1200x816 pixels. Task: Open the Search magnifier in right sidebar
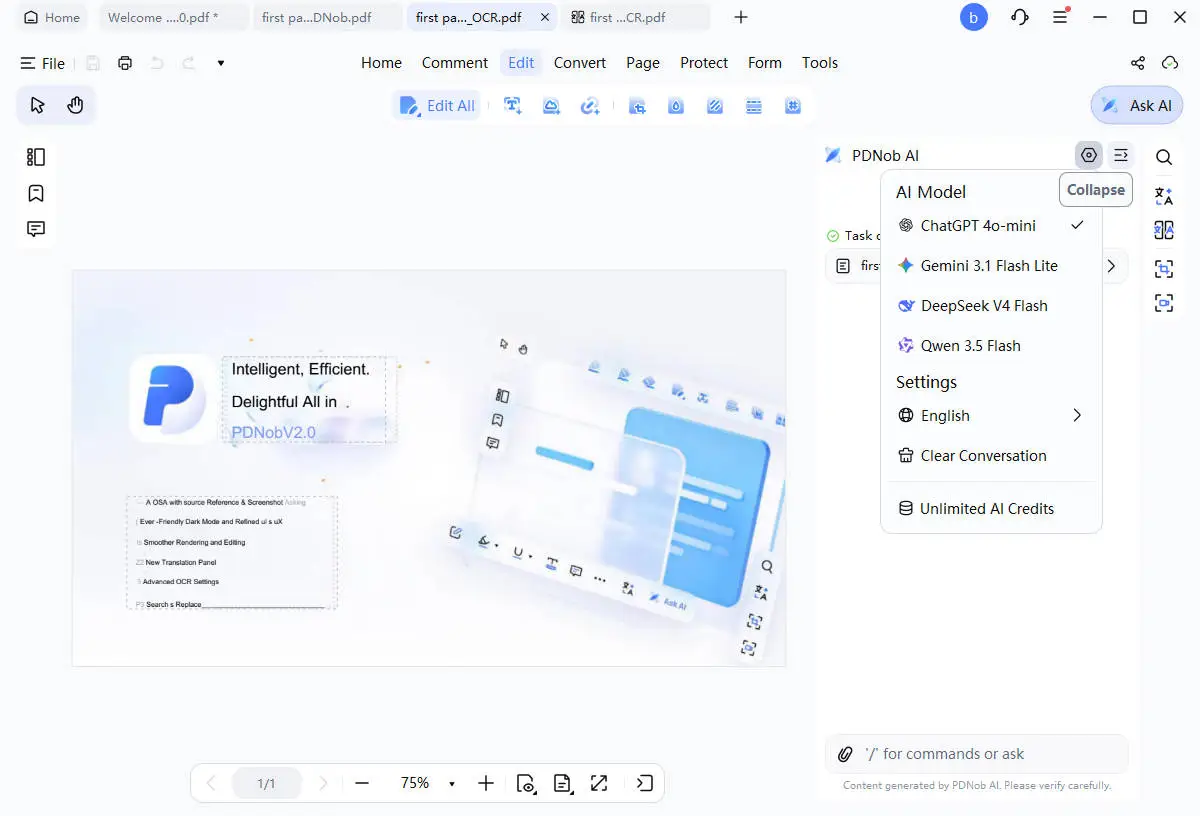[x=1164, y=157]
